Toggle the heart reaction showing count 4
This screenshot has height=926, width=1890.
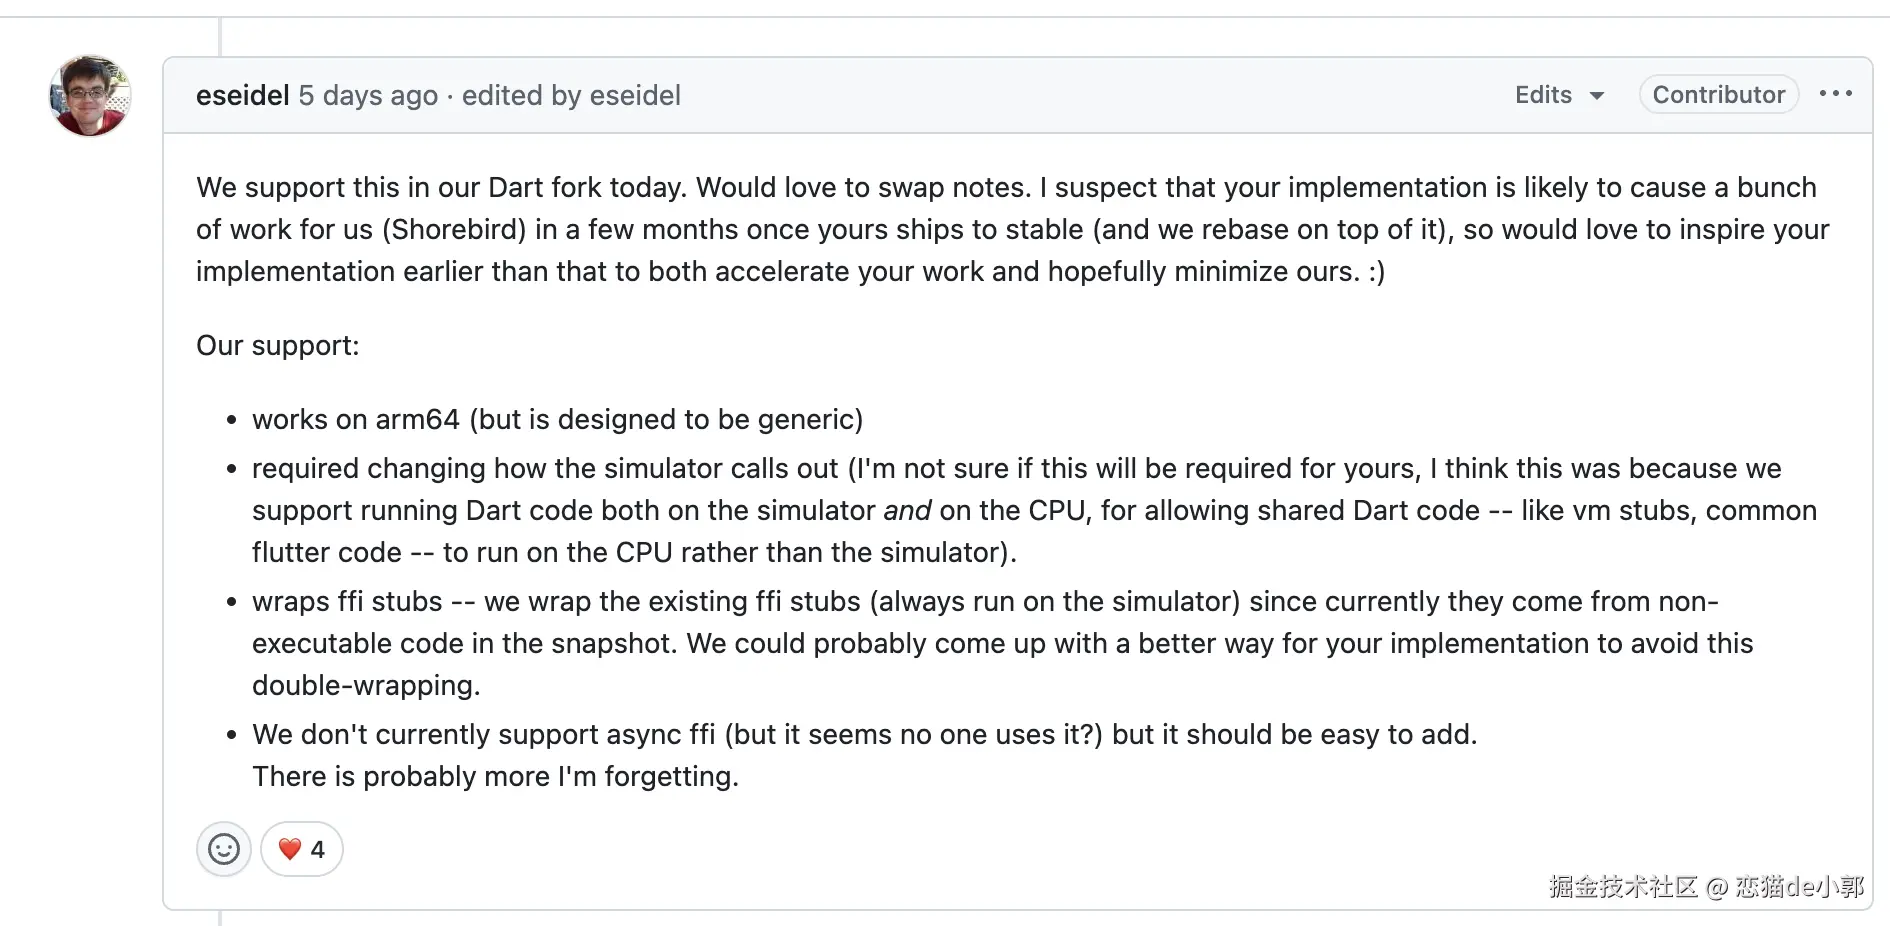[x=302, y=850]
